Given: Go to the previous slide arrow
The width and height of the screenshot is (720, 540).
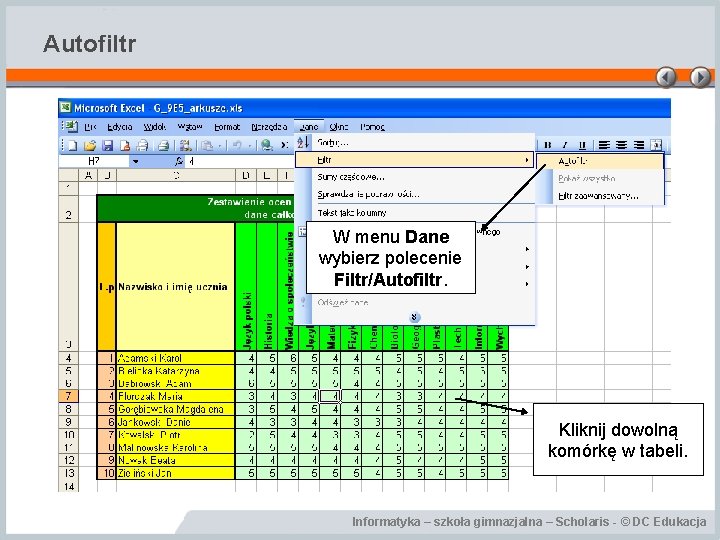Looking at the screenshot, I should tap(666, 77).
